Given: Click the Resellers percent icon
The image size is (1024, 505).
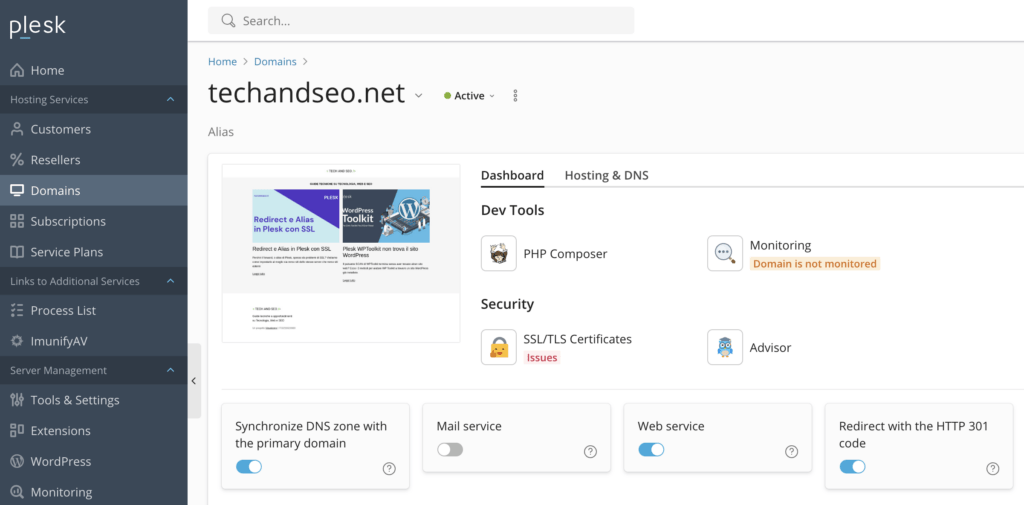Looking at the screenshot, I should pos(18,160).
